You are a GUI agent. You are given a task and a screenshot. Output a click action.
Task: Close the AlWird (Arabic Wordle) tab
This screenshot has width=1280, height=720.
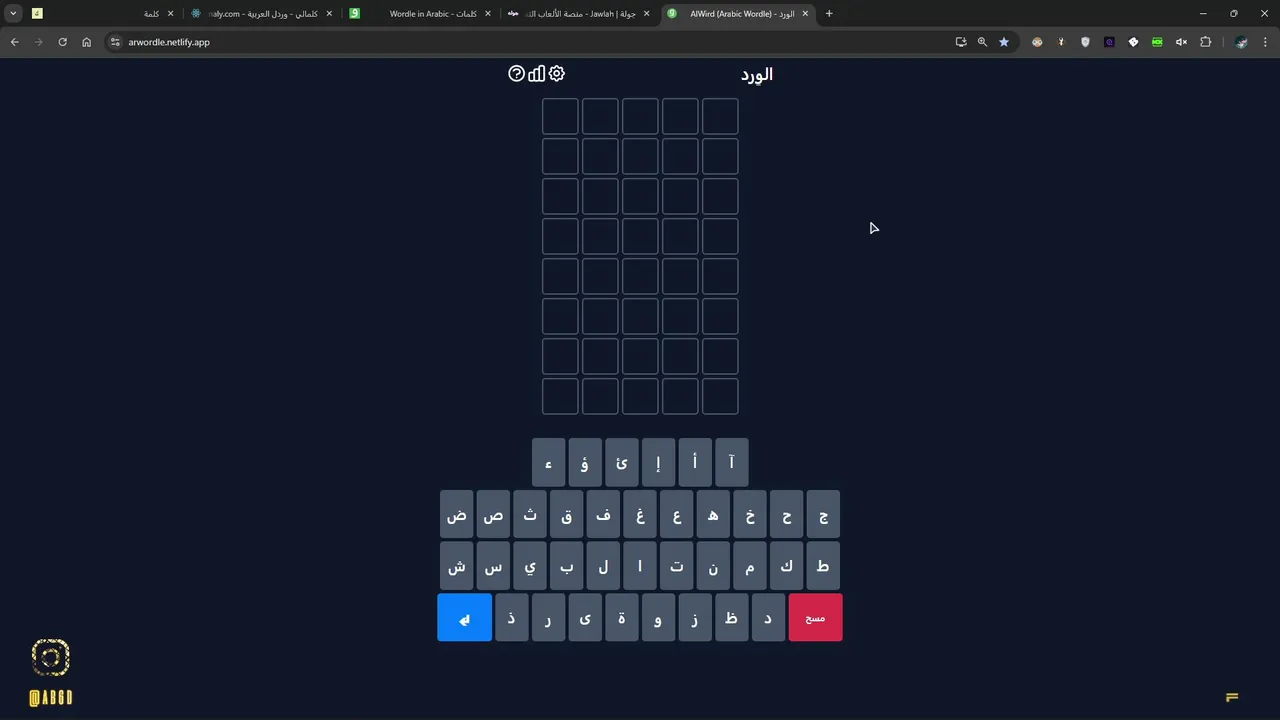point(805,14)
